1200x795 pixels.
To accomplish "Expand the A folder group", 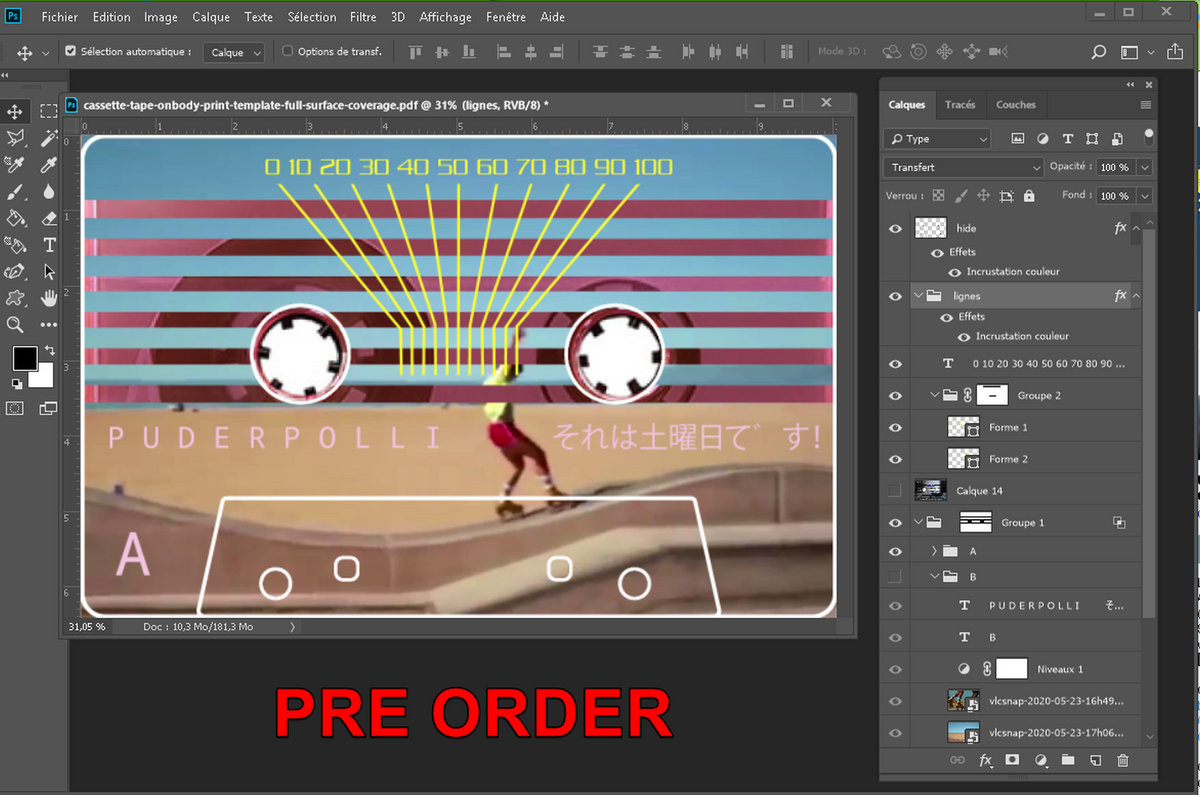I will click(934, 551).
